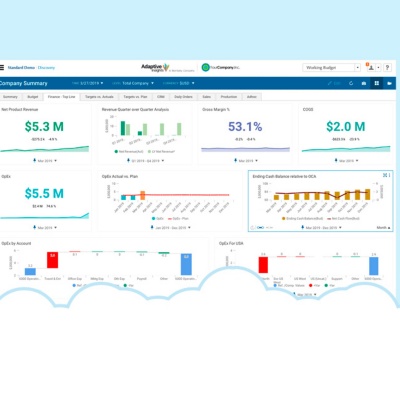400x400 pixels.
Task: Toggle Ending Cash Balance legend series
Action: (x=303, y=219)
